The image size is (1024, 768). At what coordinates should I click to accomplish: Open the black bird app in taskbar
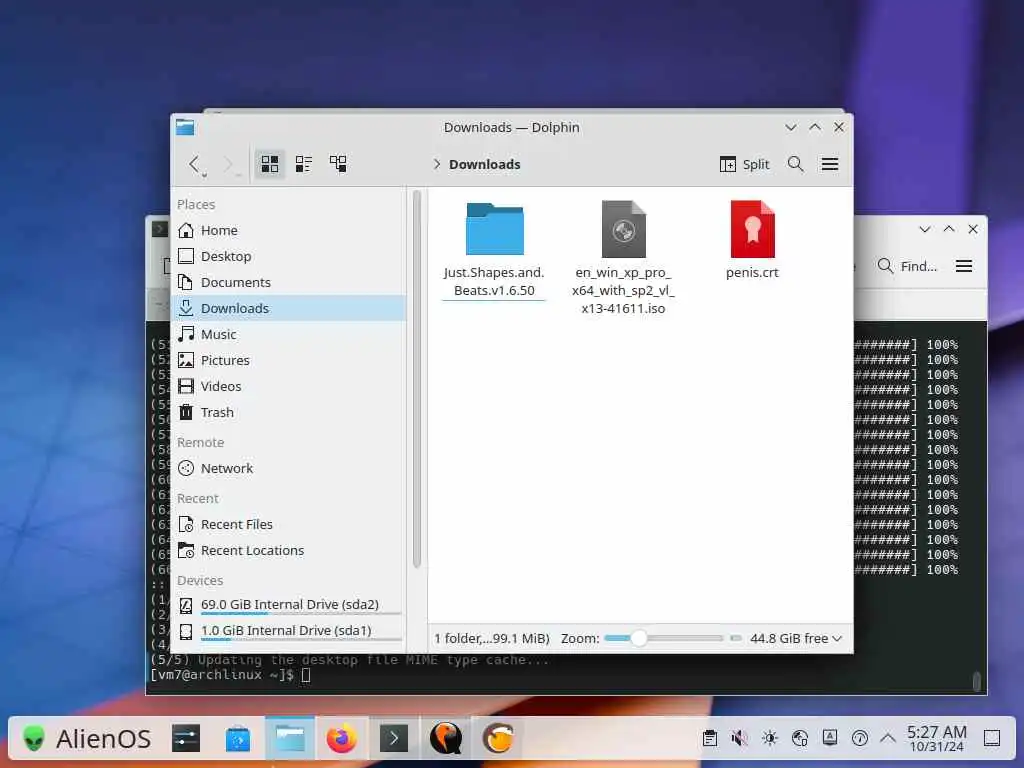click(446, 739)
